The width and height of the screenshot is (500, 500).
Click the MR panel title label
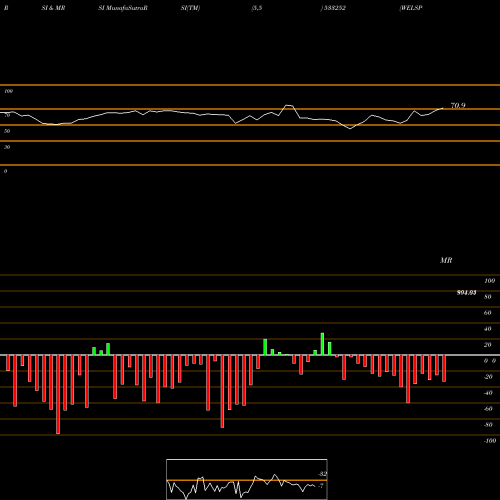(x=446, y=260)
